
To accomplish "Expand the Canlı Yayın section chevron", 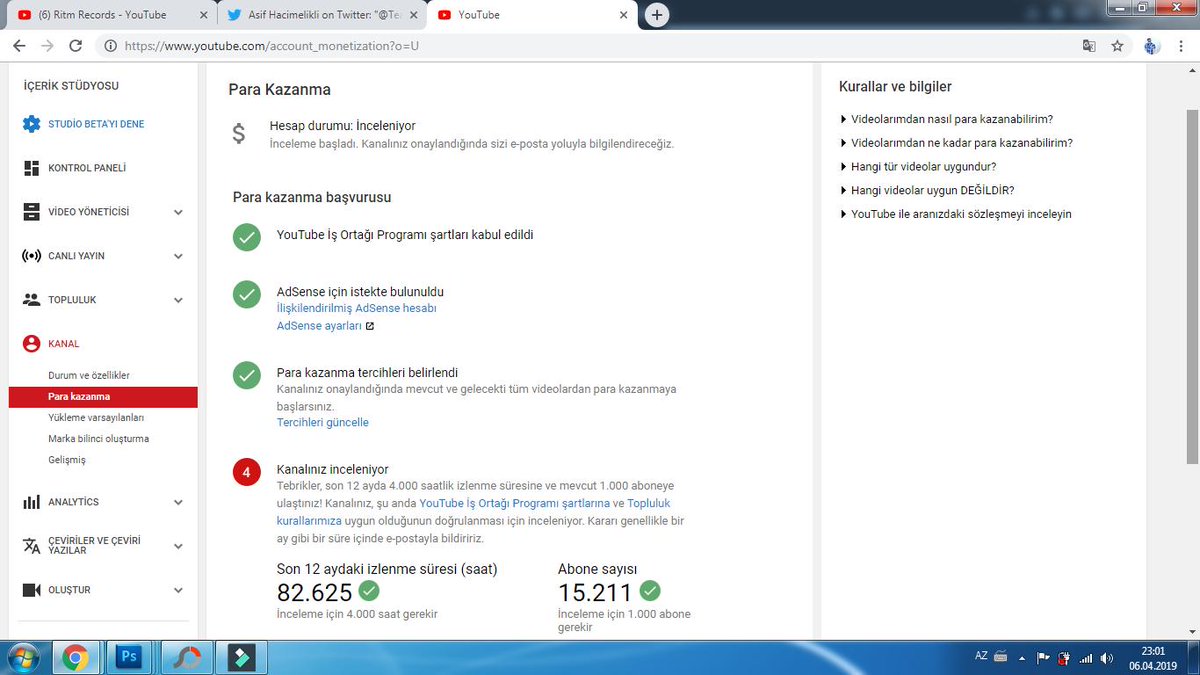I will click(178, 256).
